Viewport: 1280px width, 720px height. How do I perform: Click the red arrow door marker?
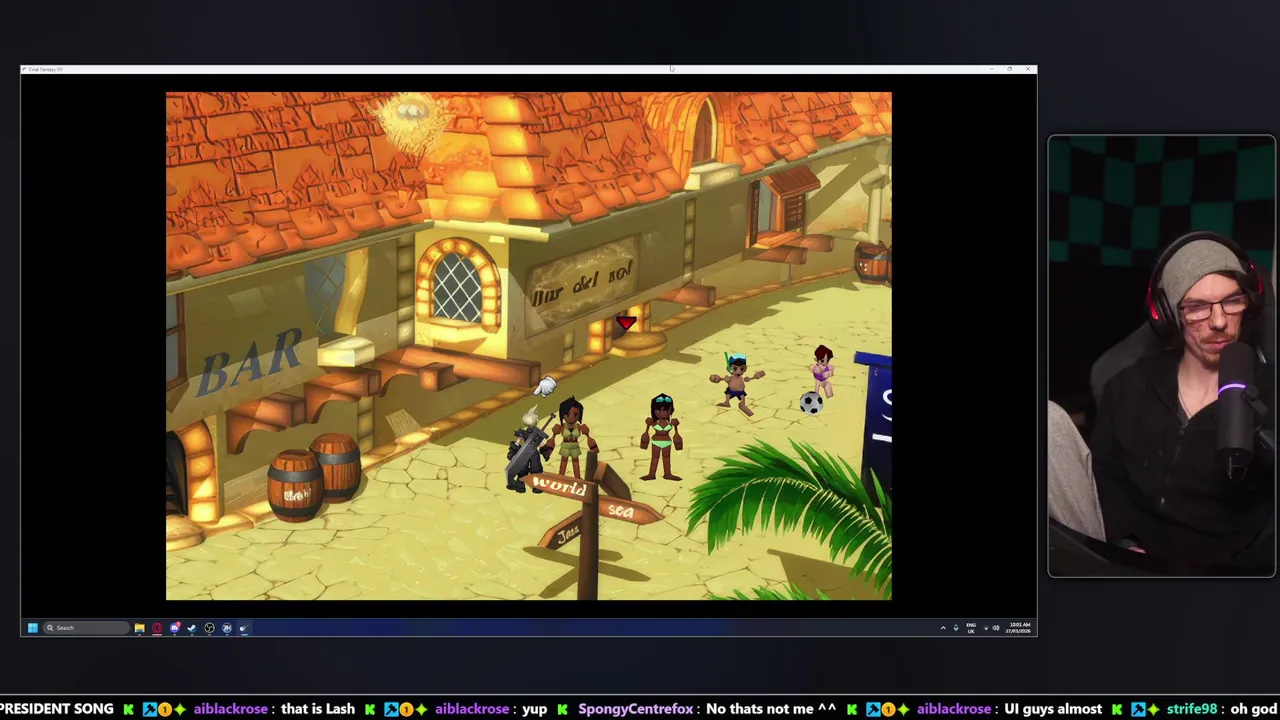click(626, 323)
